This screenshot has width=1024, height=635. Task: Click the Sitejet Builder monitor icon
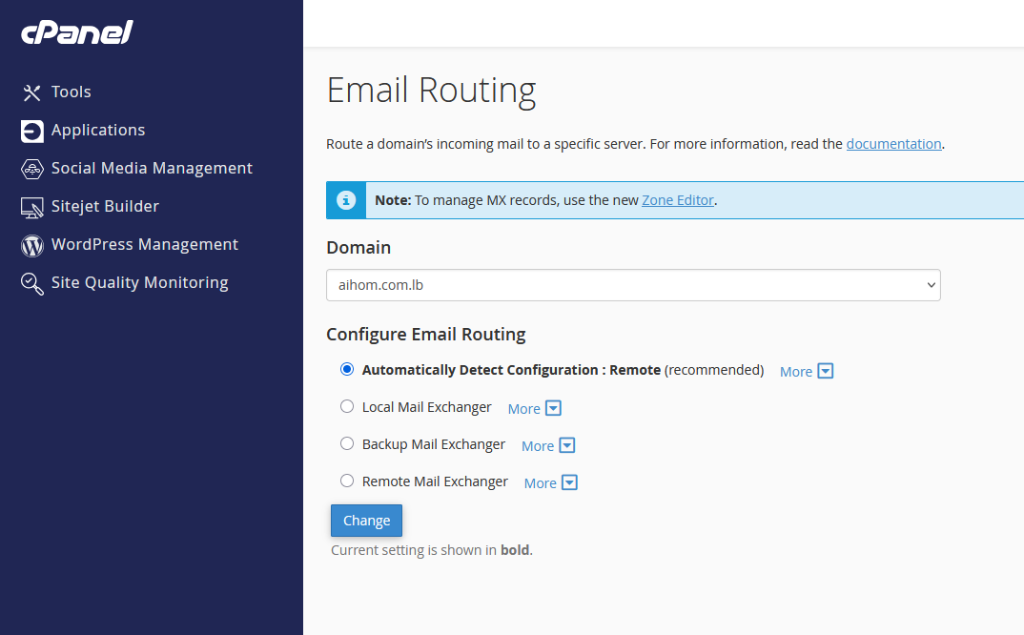32,208
